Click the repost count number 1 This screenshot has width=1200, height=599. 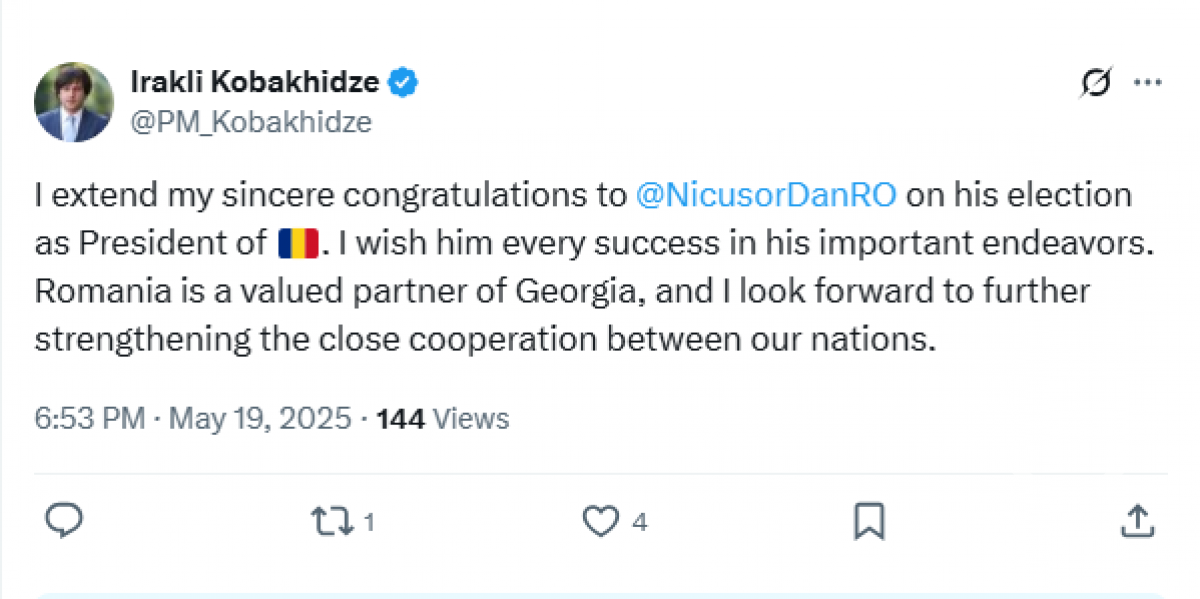click(368, 522)
